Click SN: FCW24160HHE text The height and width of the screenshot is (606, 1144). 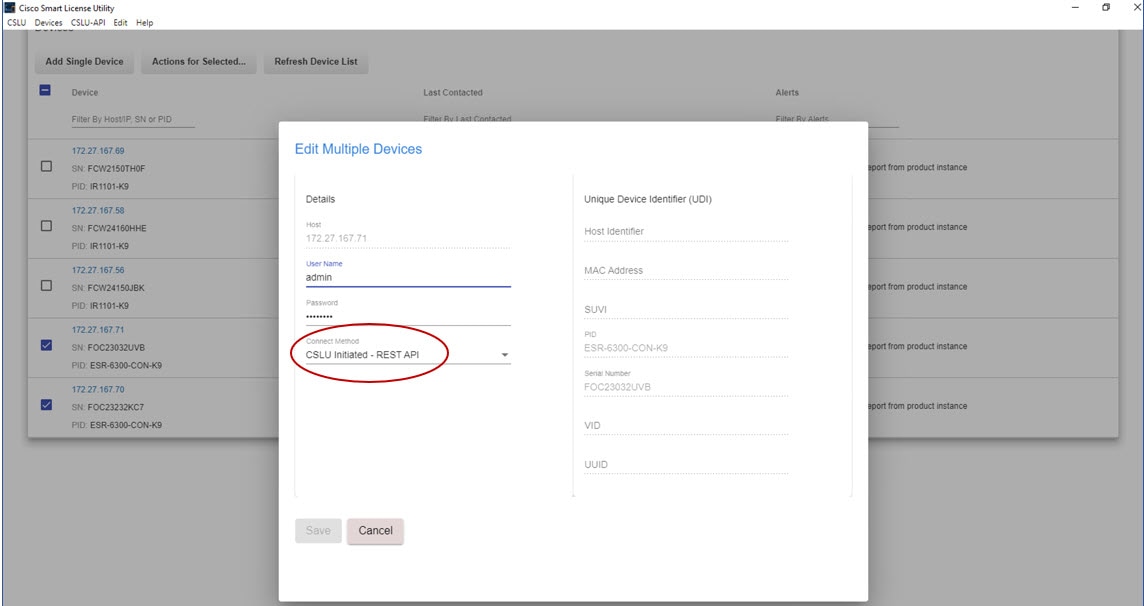[x=109, y=228]
